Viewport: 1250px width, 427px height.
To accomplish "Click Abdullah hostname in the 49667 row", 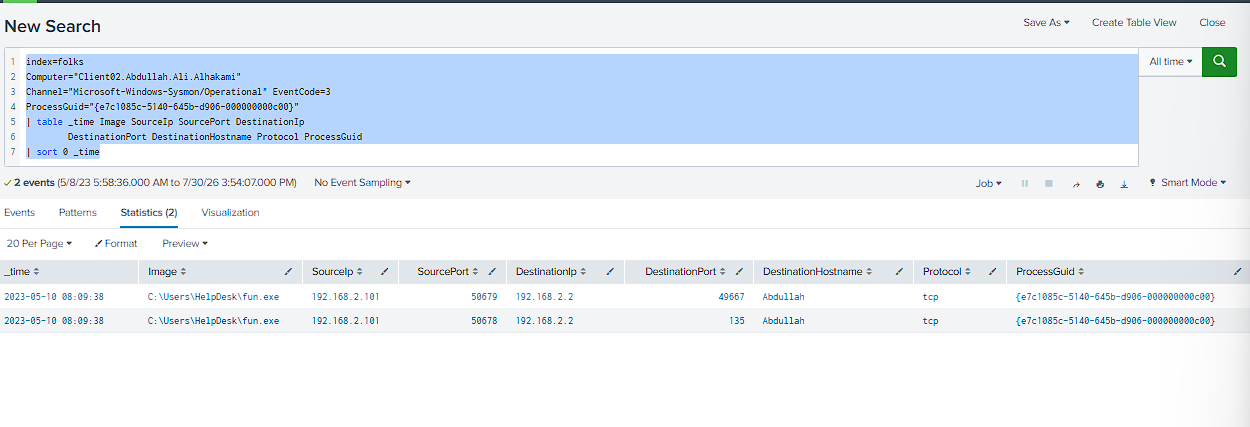I will 783,296.
